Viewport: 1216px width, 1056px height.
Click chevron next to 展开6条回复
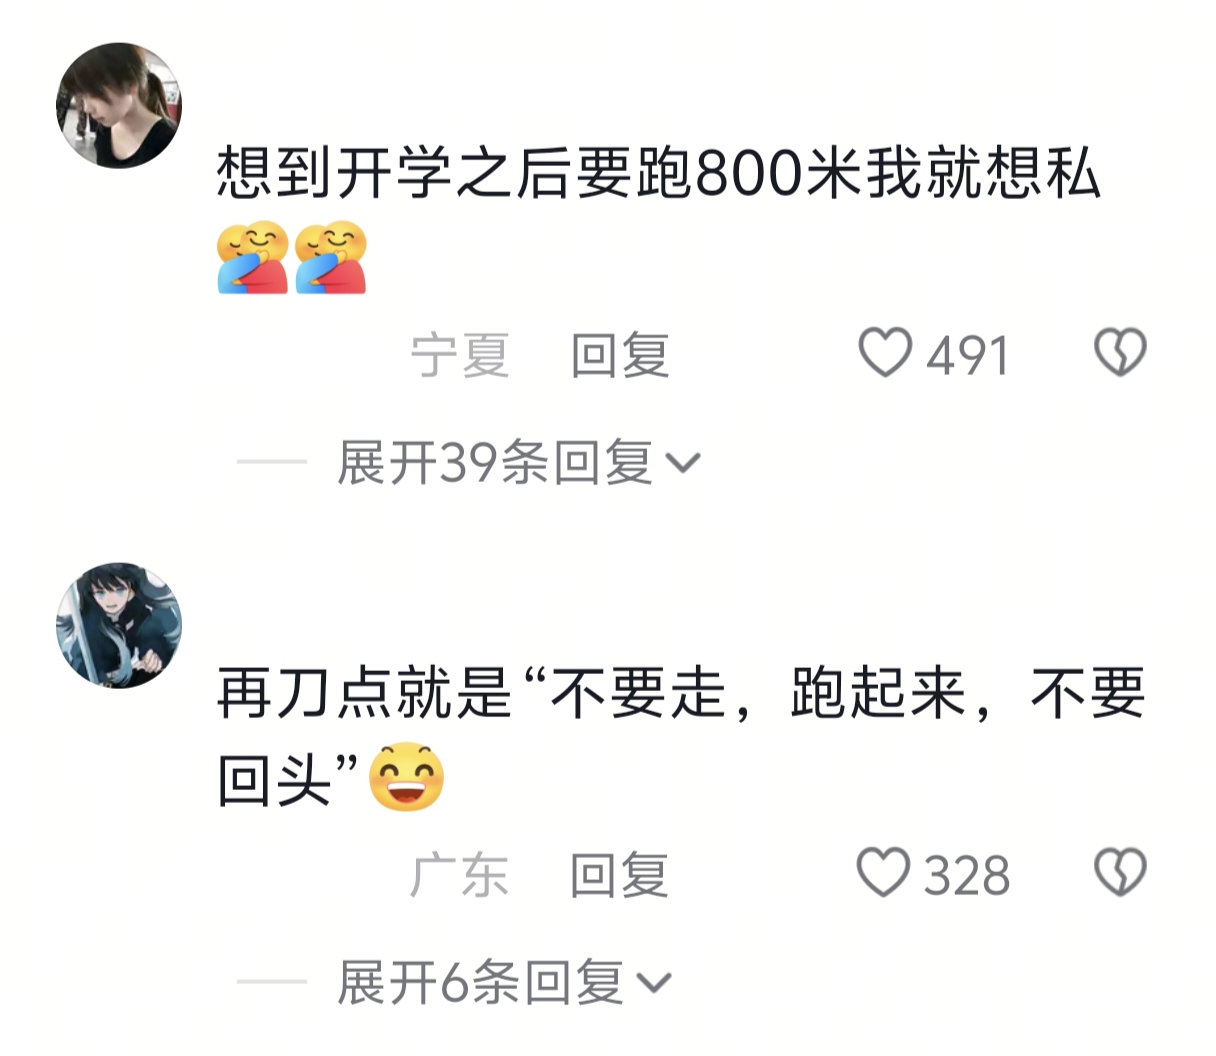click(654, 983)
